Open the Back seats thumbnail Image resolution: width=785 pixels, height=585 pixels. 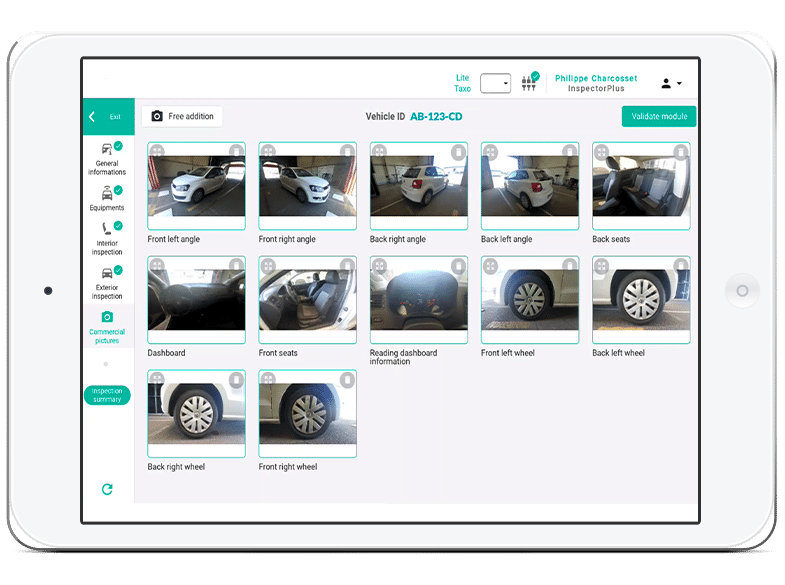pos(641,186)
